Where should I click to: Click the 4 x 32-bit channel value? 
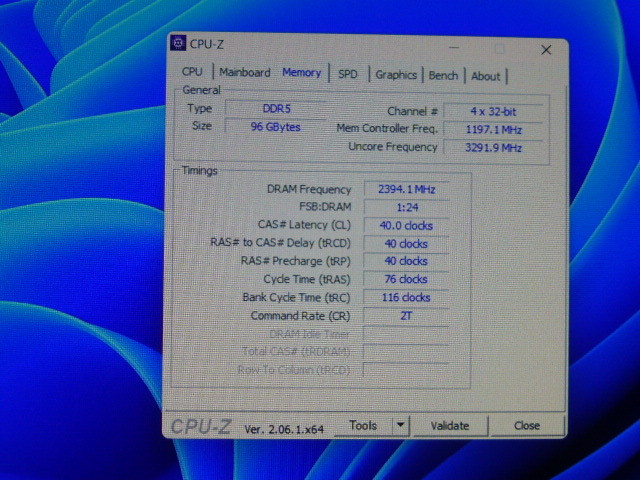[x=493, y=111]
